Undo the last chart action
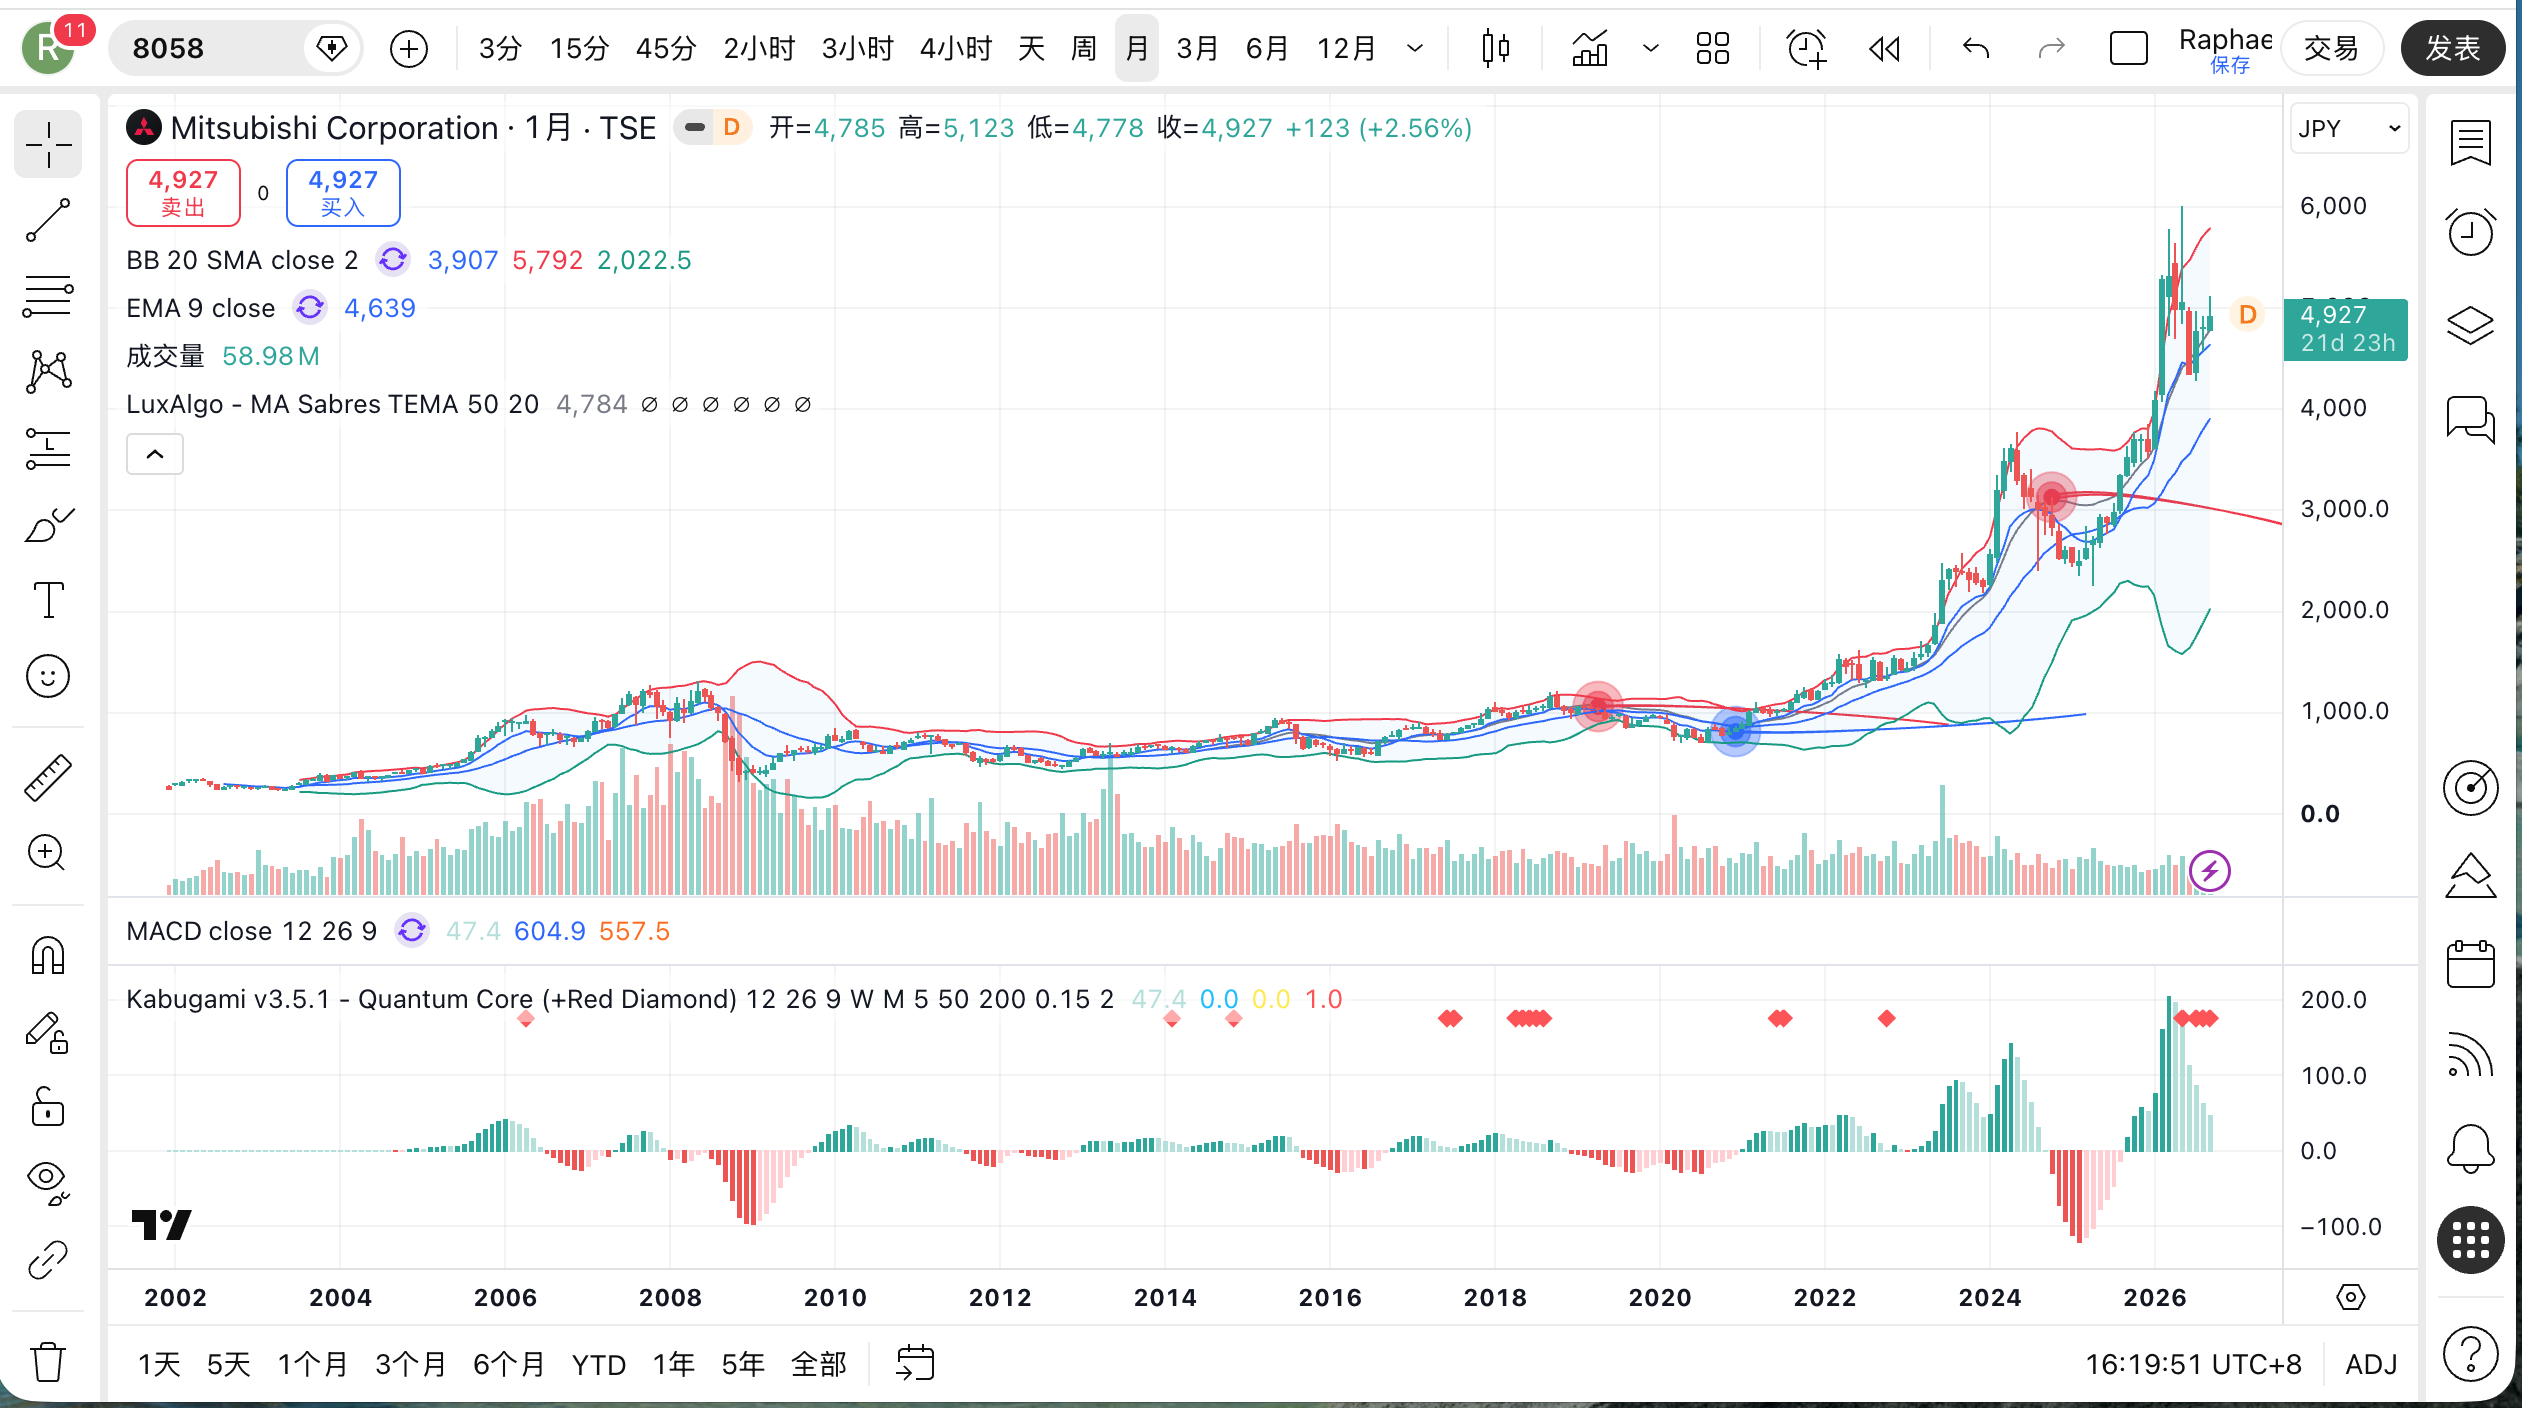This screenshot has width=2522, height=1408. [x=1976, y=48]
